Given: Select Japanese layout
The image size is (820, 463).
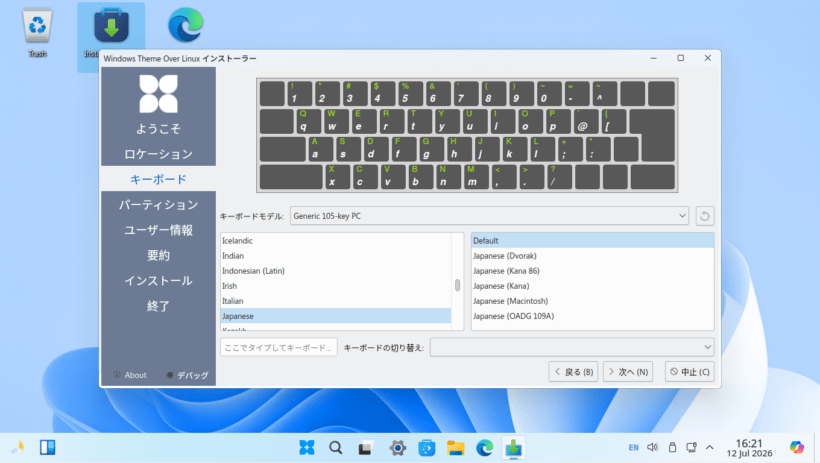Looking at the screenshot, I should tap(336, 316).
